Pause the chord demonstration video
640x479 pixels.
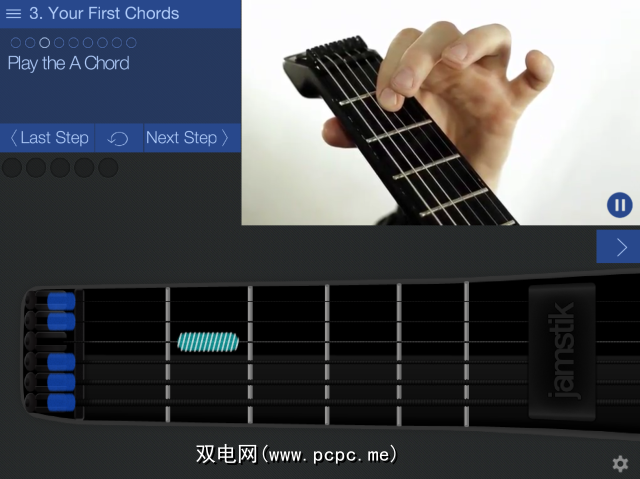[x=619, y=205]
